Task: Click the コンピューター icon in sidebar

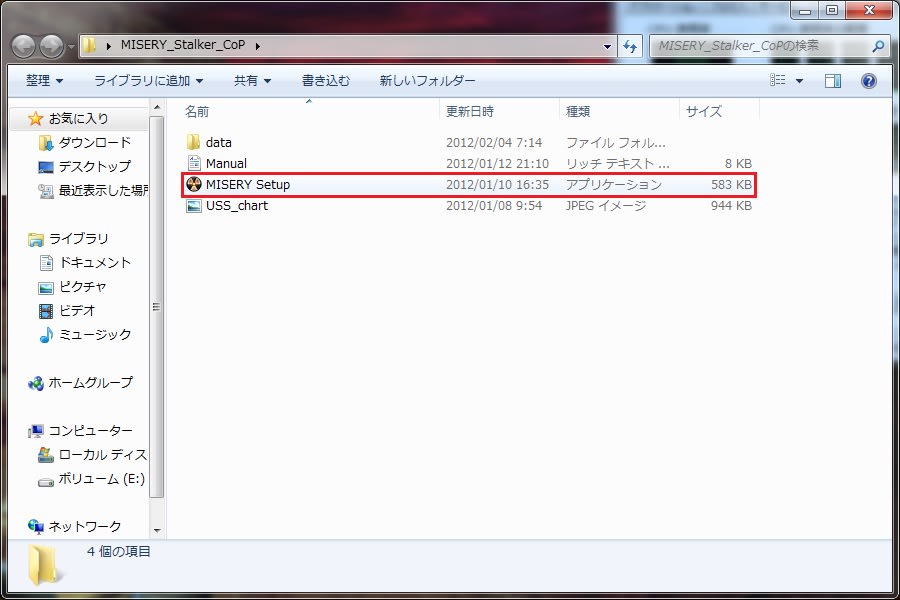Action: [x=36, y=431]
